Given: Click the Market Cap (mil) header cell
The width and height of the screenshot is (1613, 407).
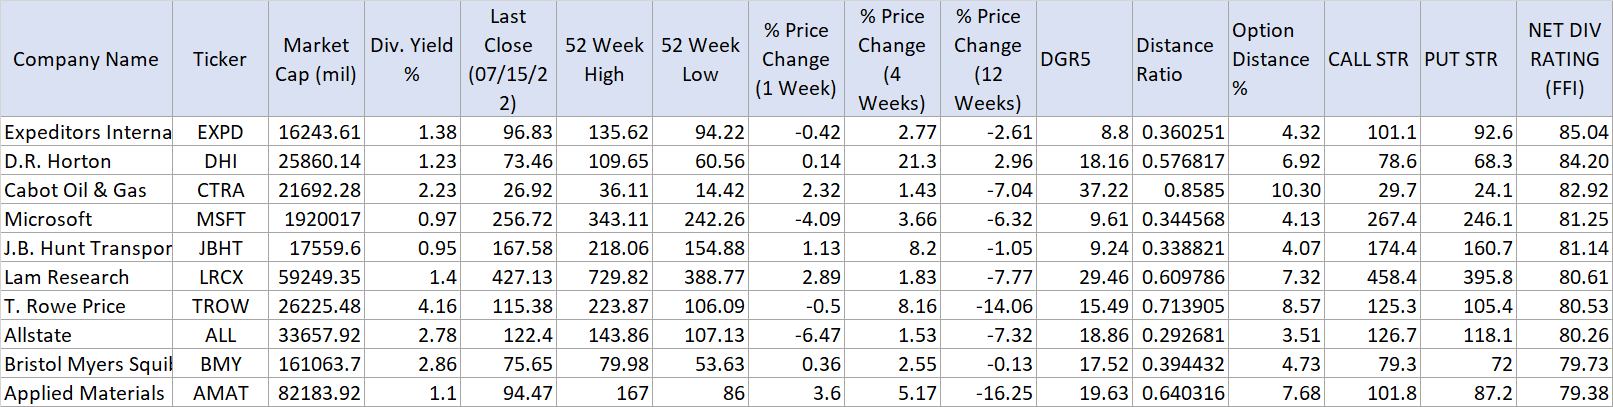Looking at the screenshot, I should tap(316, 59).
